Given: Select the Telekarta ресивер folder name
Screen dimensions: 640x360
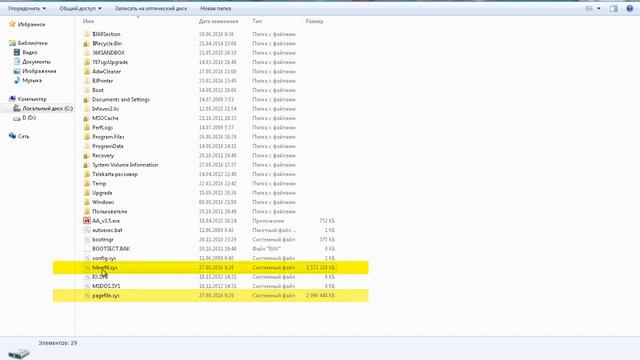Looking at the screenshot, I should (115, 174).
